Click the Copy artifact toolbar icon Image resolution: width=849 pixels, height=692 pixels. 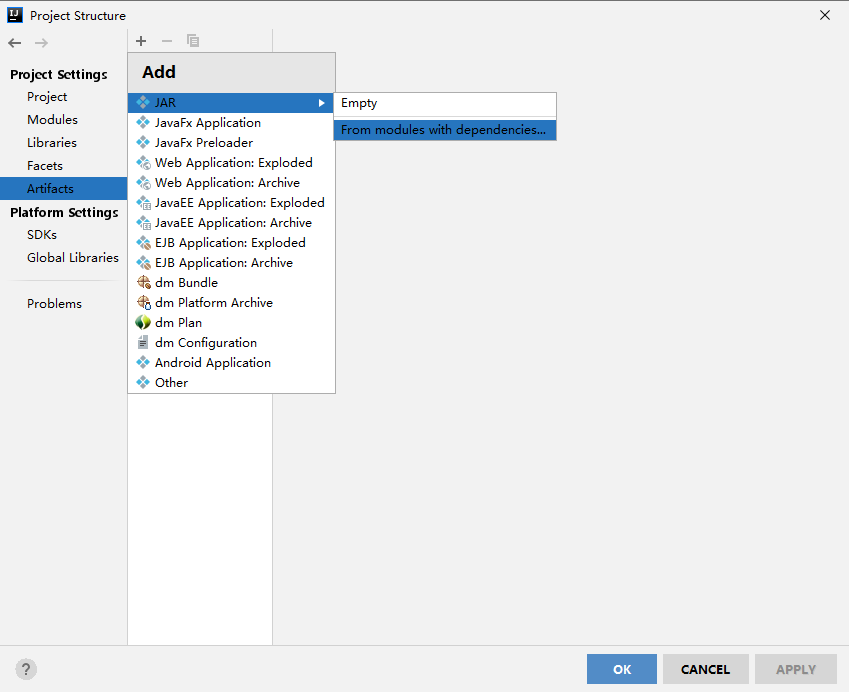pos(193,41)
